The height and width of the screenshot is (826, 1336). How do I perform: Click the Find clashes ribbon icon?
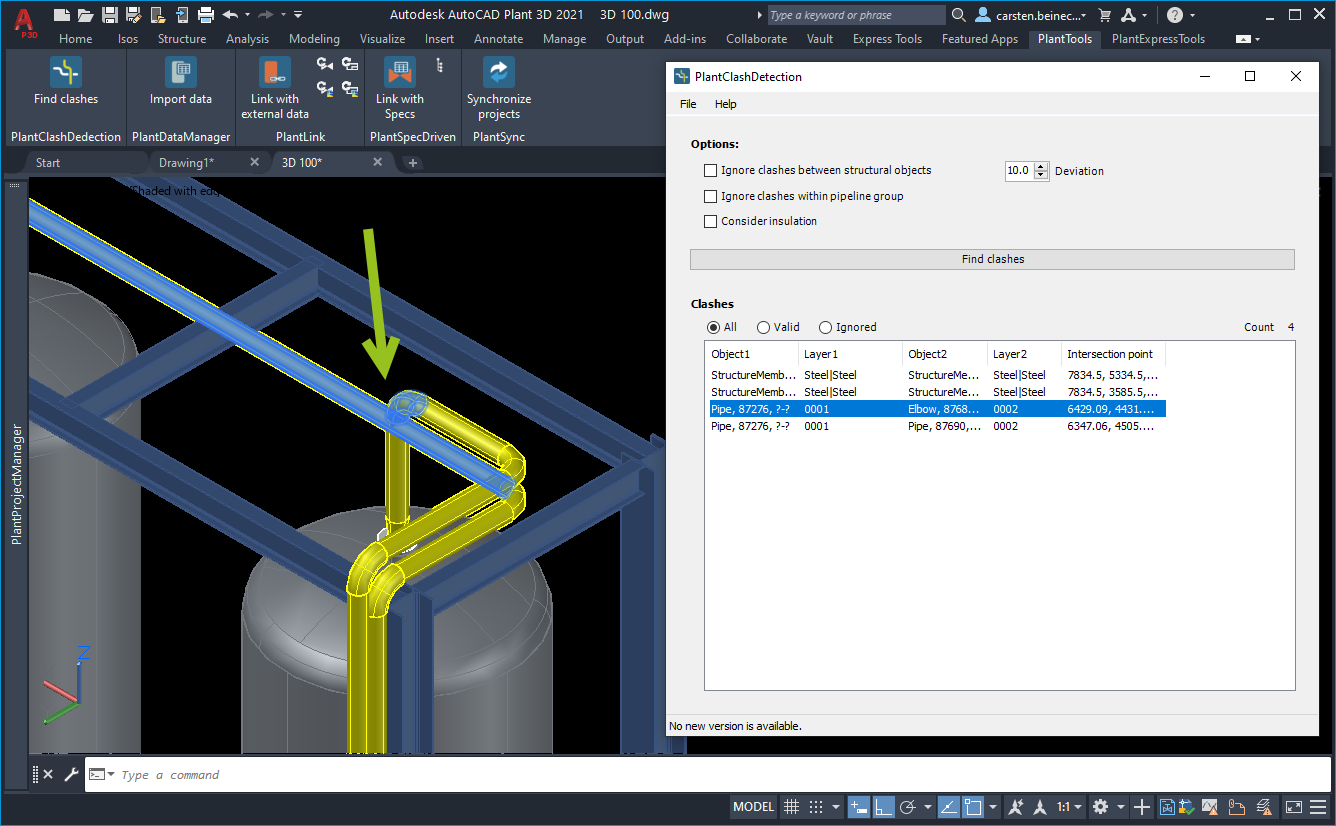click(x=66, y=73)
